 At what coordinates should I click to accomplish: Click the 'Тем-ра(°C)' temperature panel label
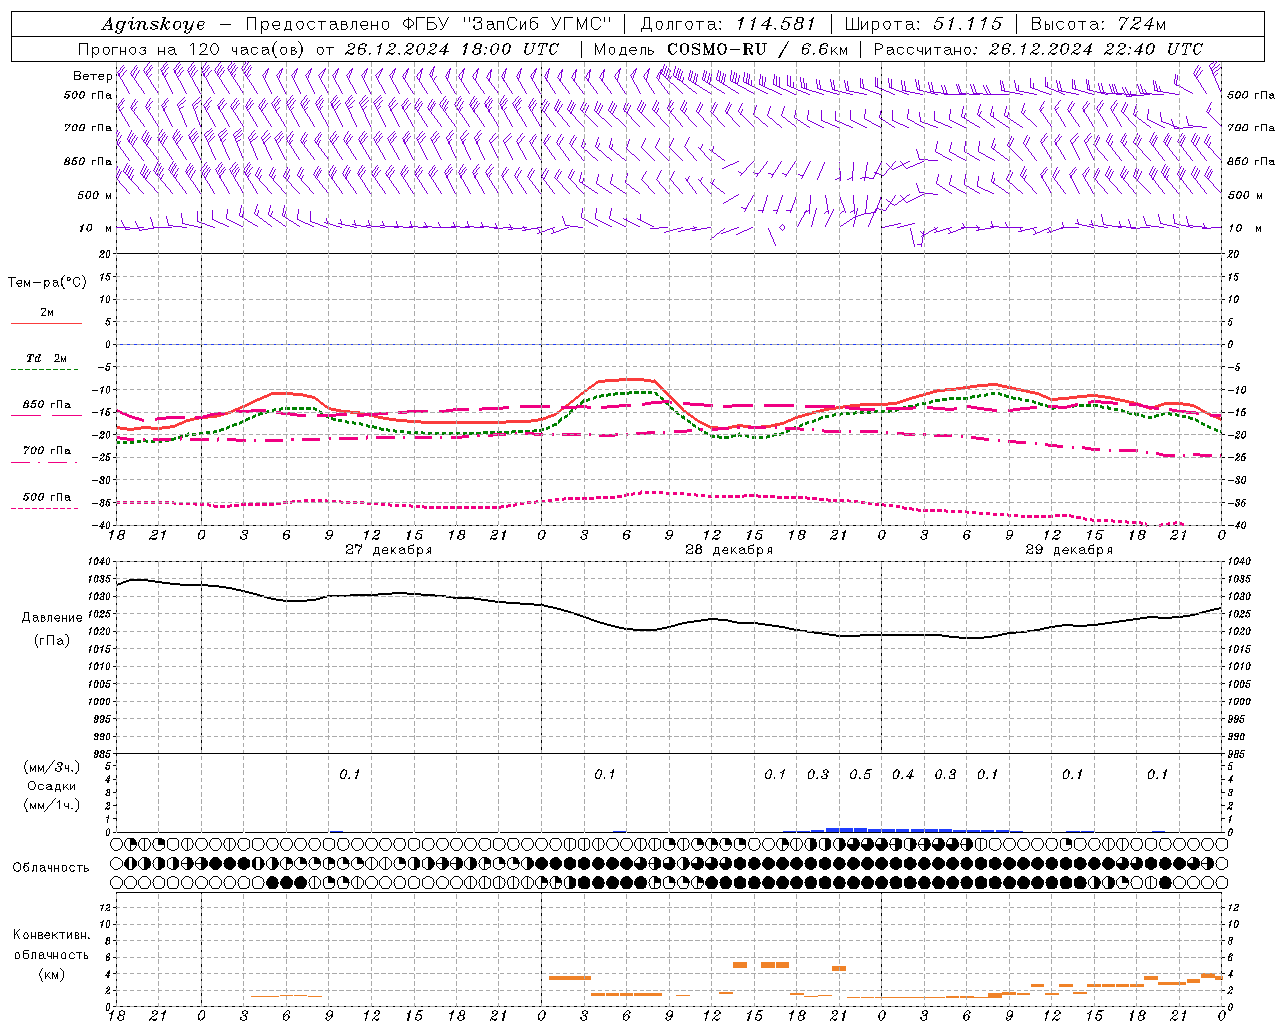pos(47,283)
